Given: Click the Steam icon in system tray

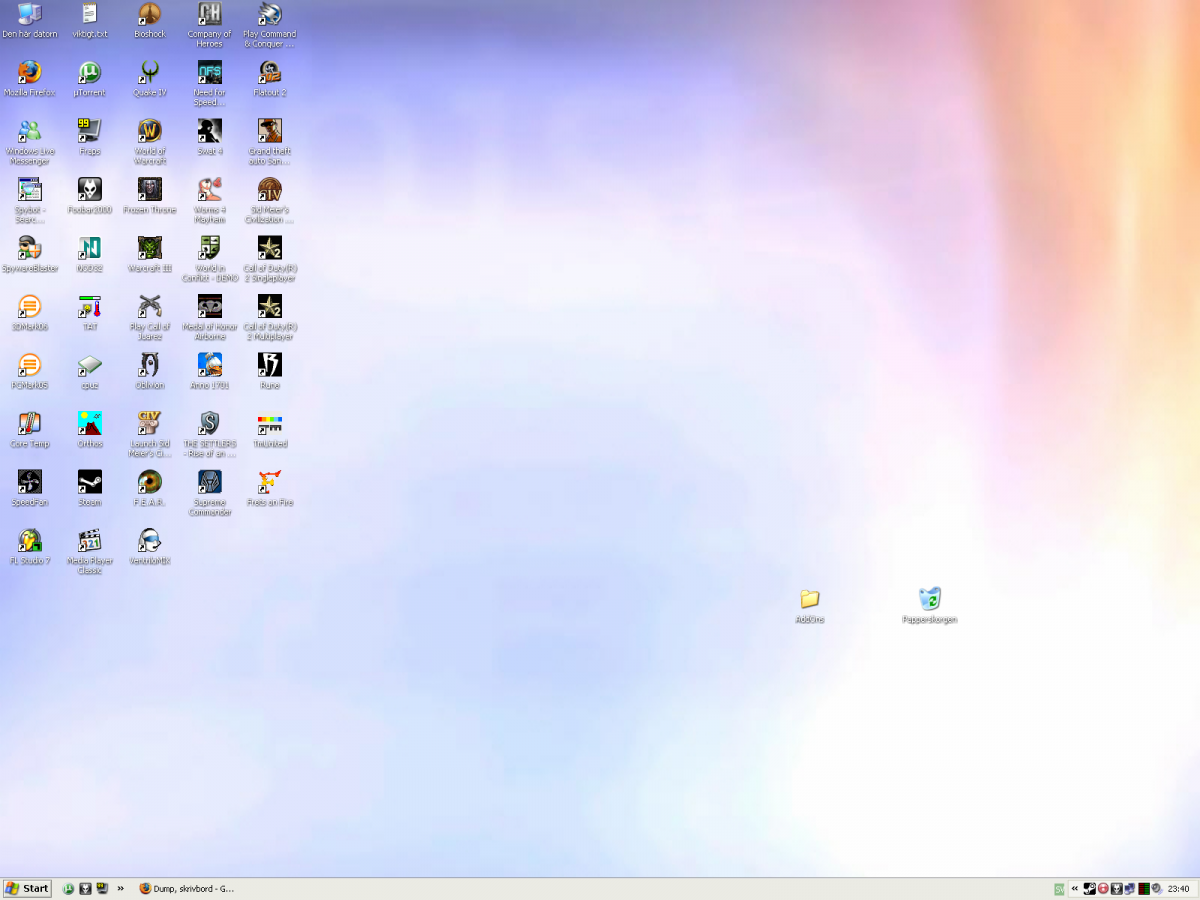Looking at the screenshot, I should (1090, 888).
